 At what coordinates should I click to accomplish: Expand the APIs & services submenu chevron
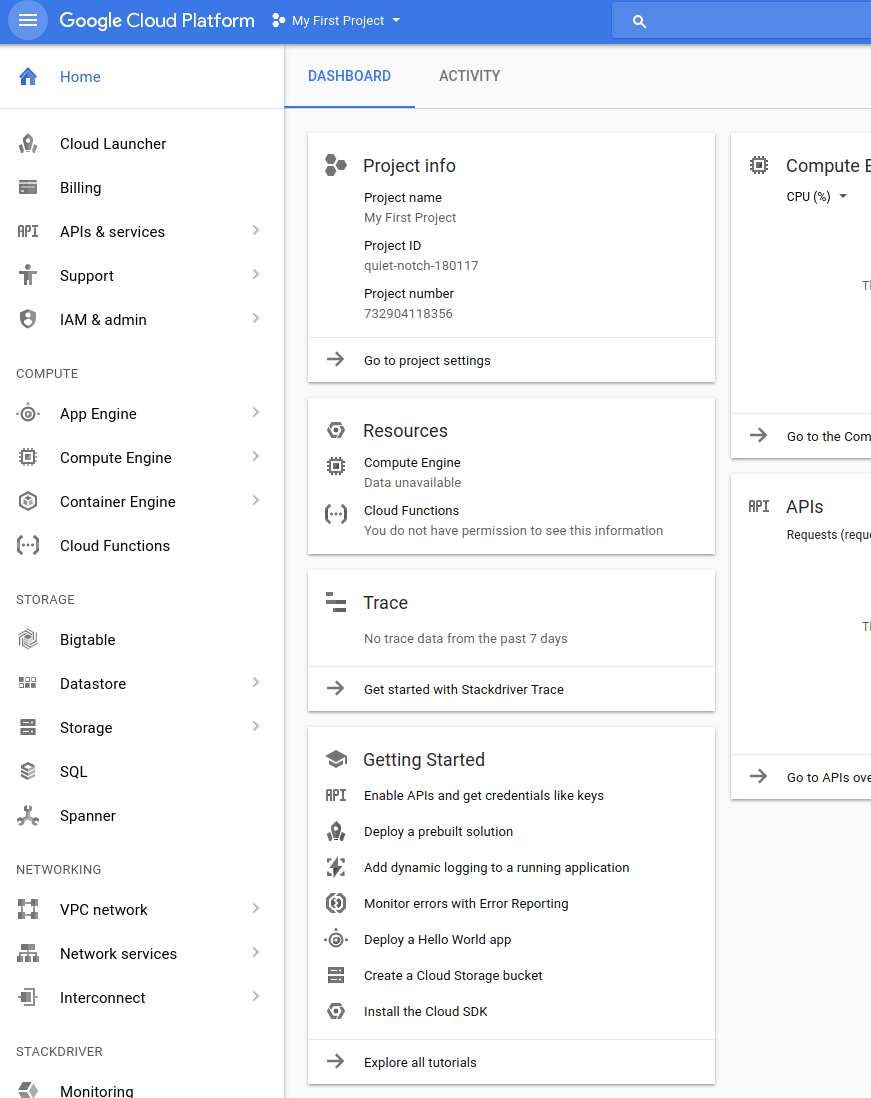tap(256, 230)
